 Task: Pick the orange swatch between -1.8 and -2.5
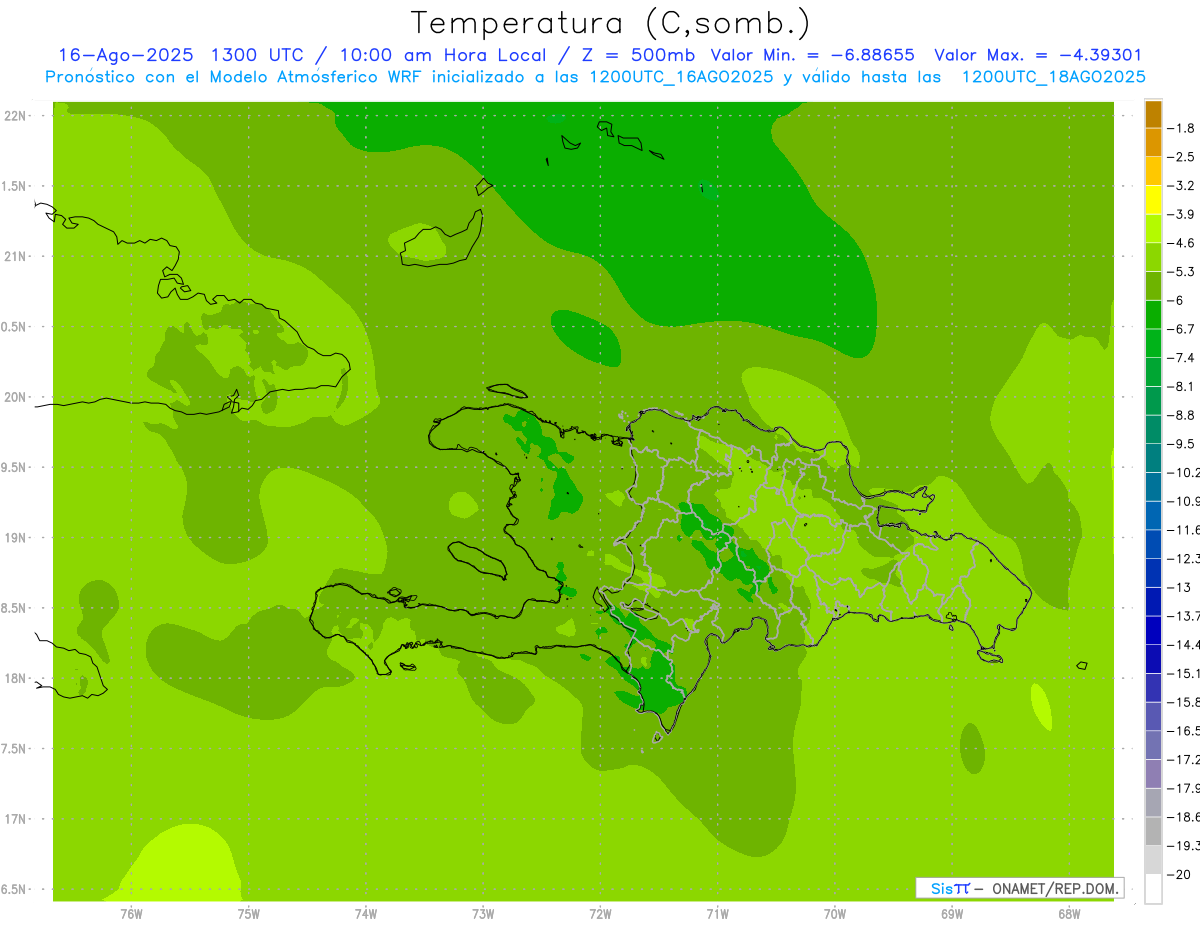pyautogui.click(x=1153, y=143)
